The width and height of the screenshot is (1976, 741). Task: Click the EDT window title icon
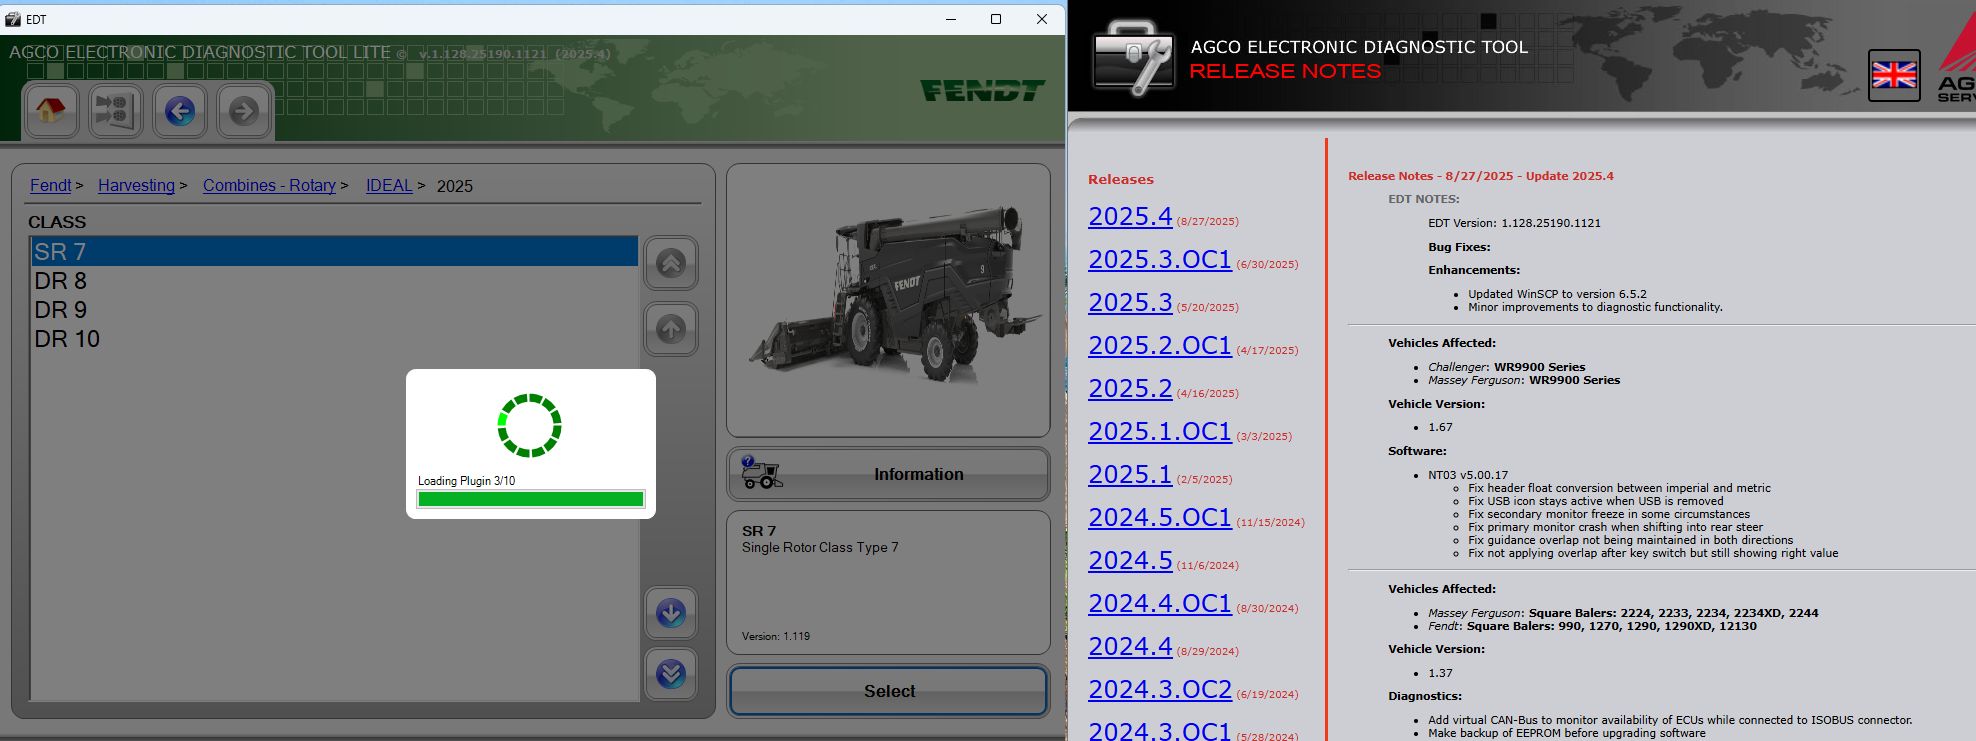click(x=13, y=19)
